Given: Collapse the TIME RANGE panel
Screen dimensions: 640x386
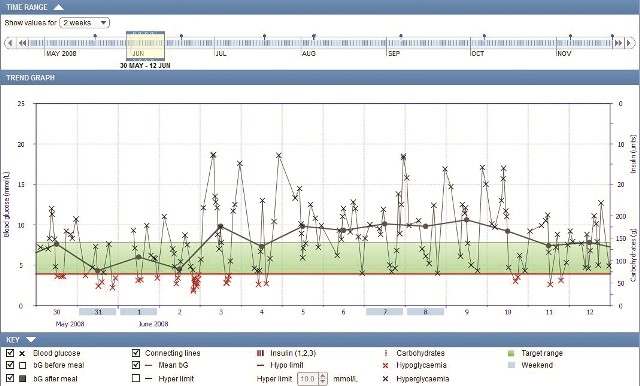Looking at the screenshot, I should tap(59, 7).
